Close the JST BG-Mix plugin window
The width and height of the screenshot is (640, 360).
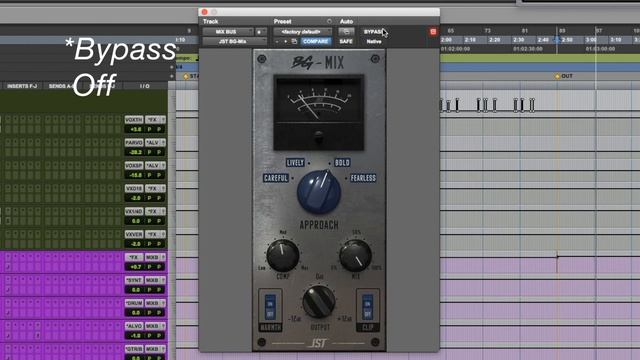204,12
